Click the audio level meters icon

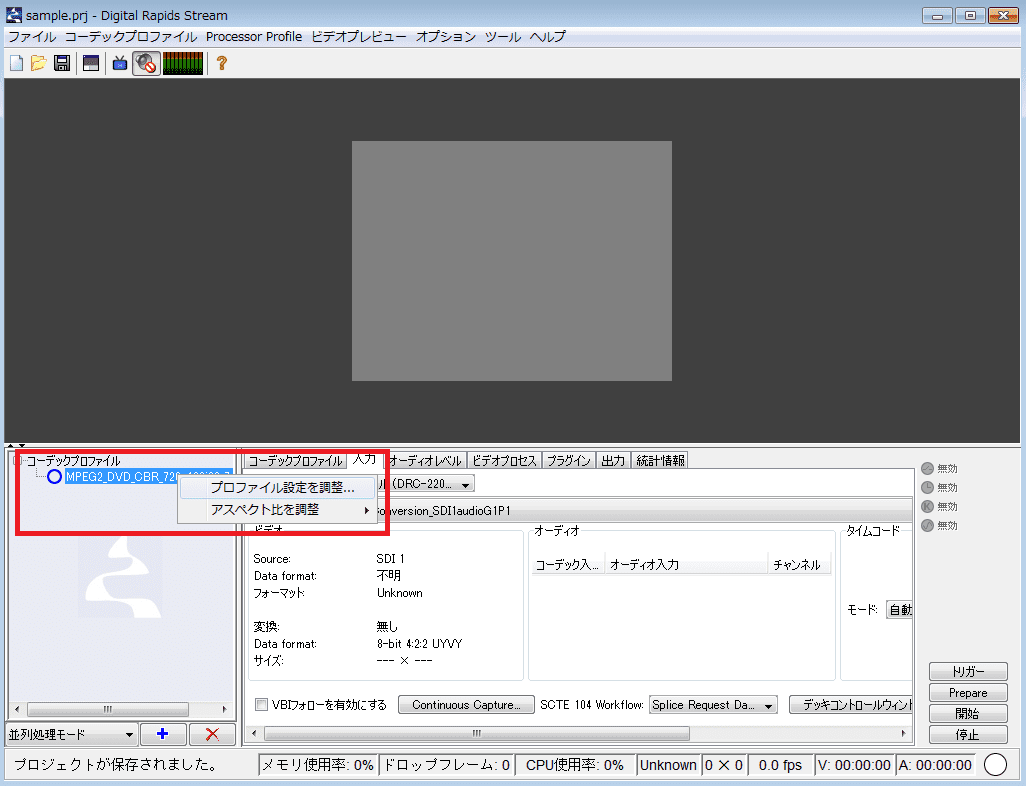[x=183, y=63]
